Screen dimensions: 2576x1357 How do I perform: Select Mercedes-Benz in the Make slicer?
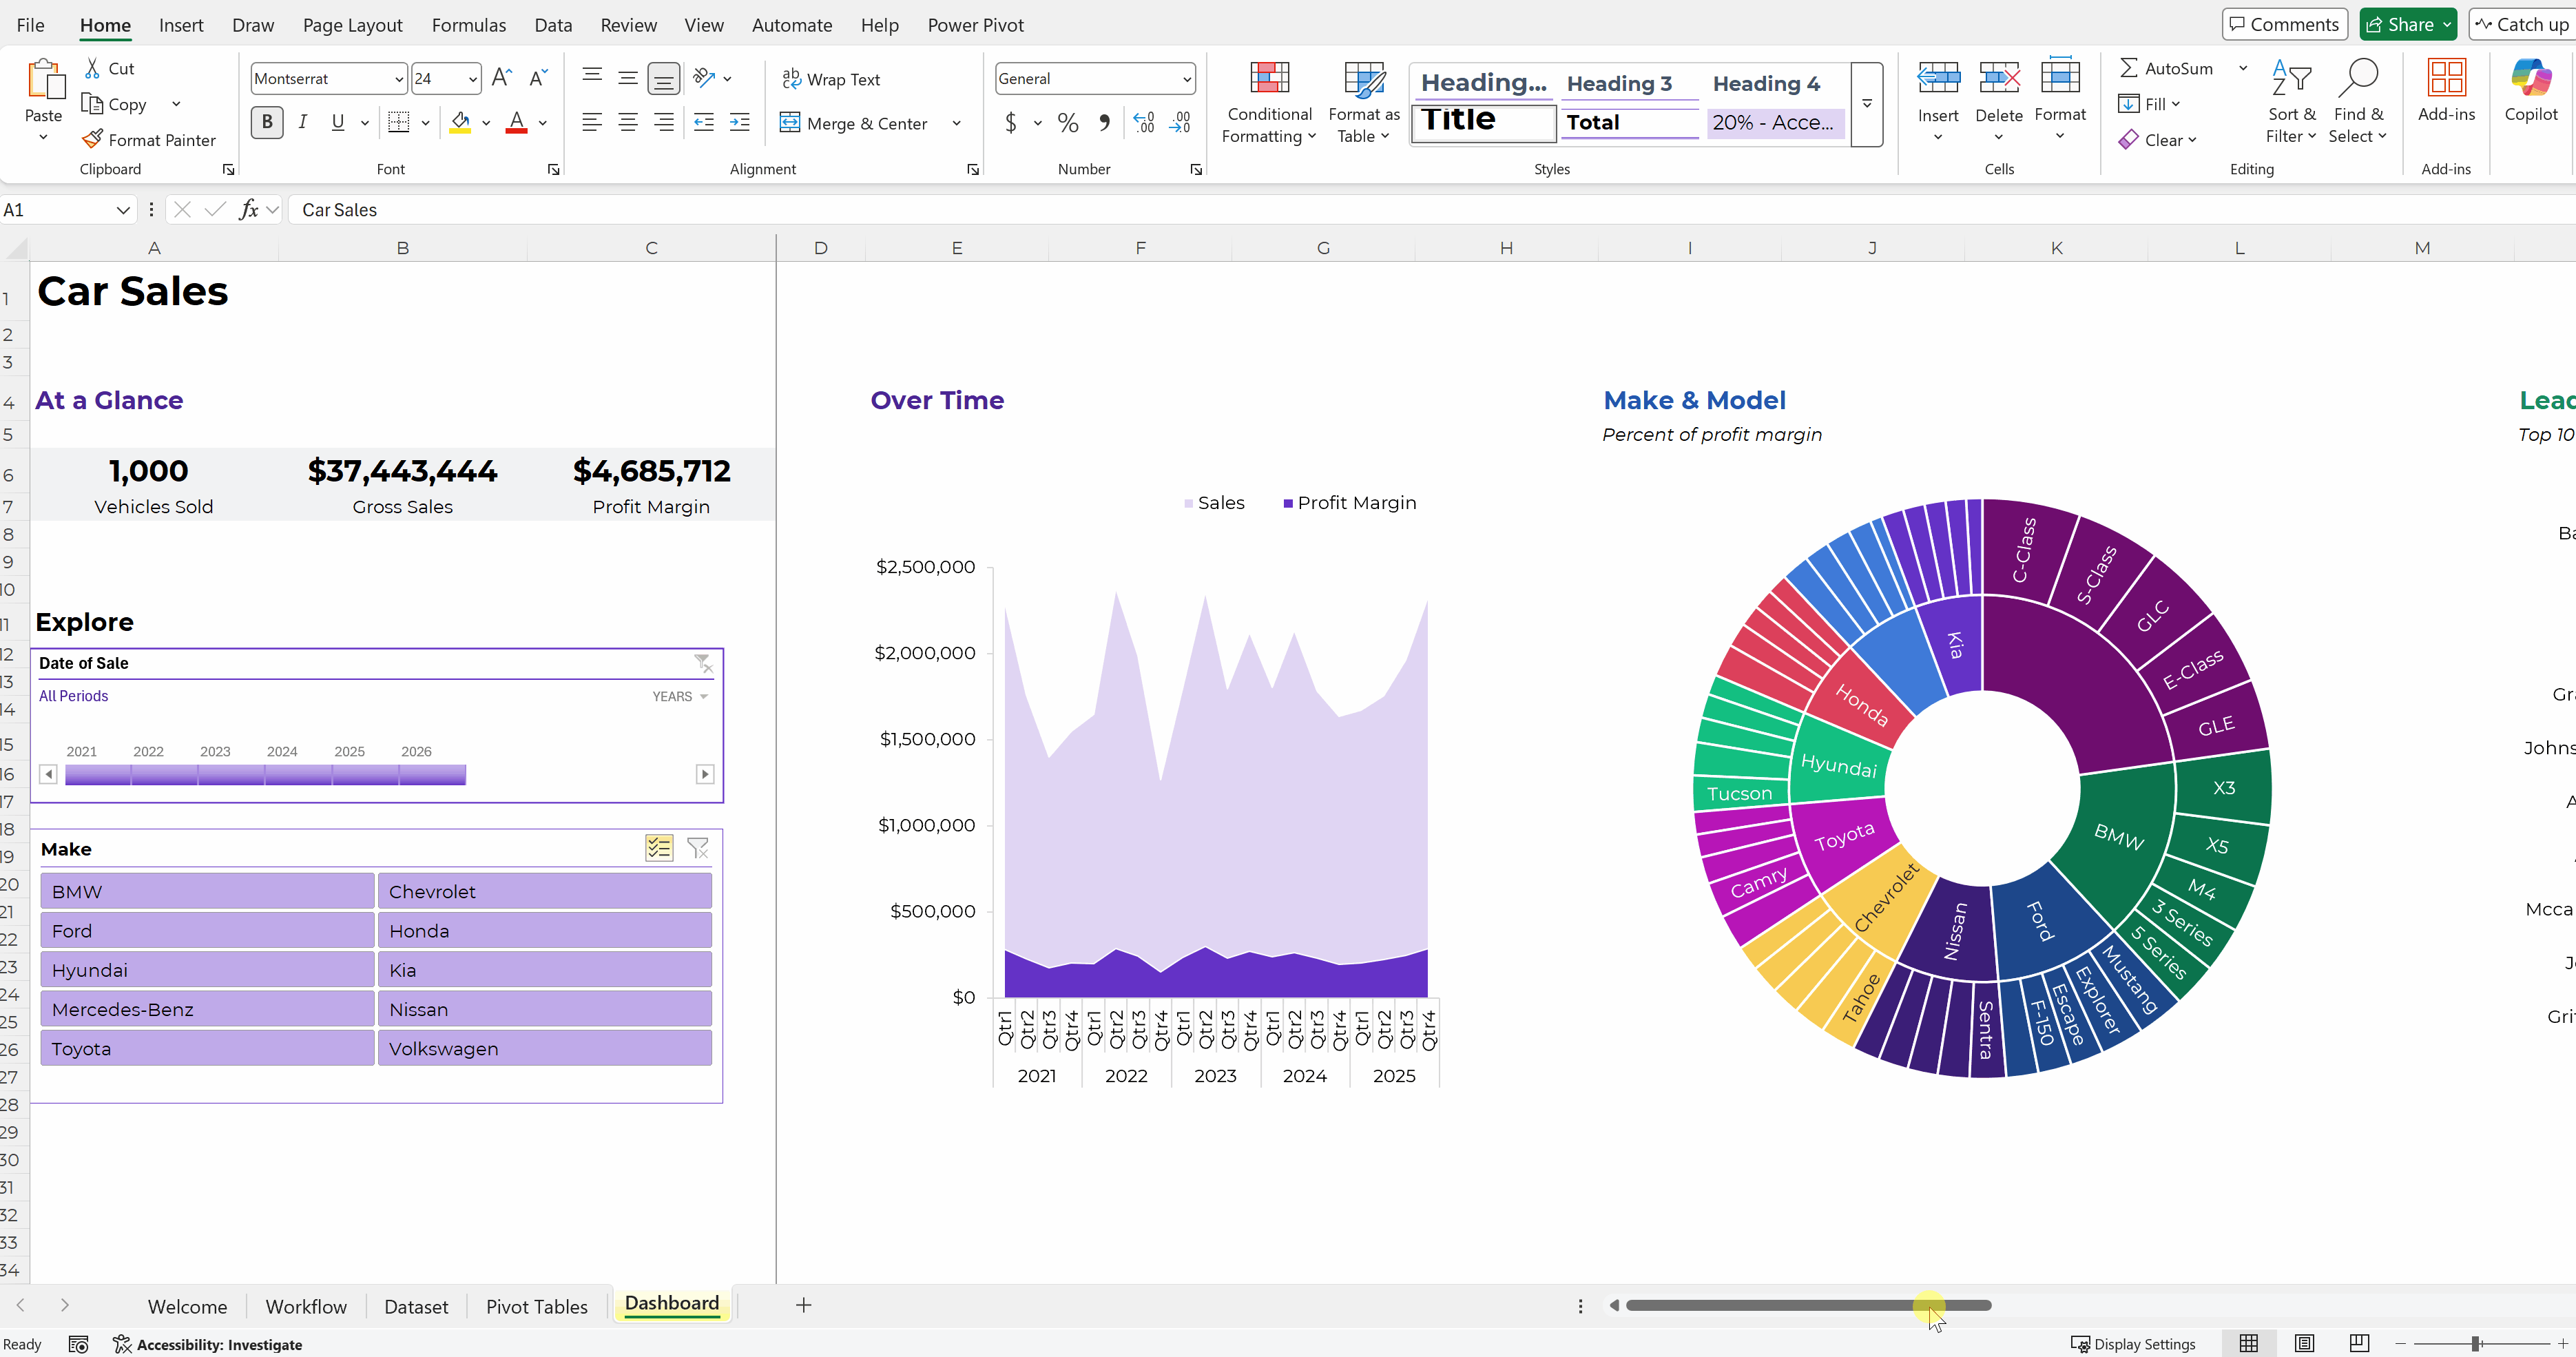point(207,1009)
